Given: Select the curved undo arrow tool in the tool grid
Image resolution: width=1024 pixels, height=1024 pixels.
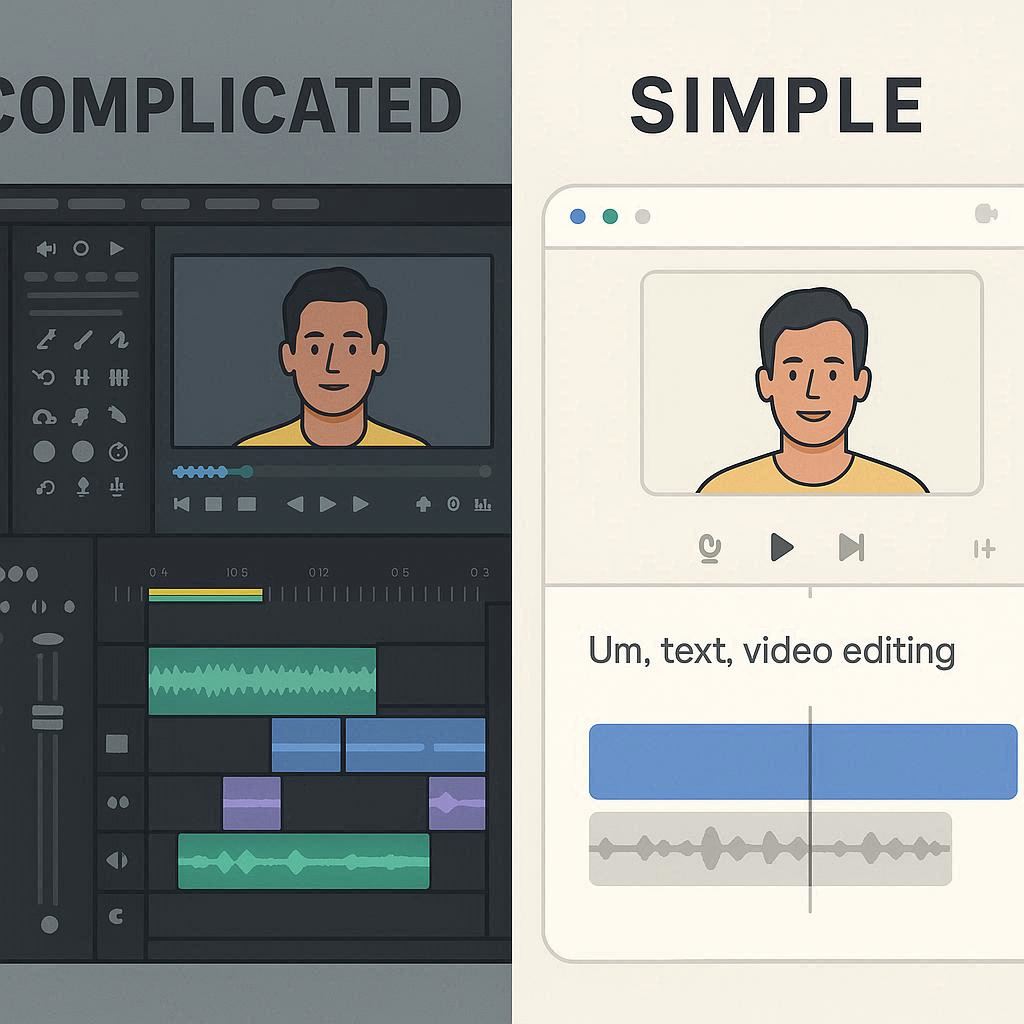Looking at the screenshot, I should 45,378.
